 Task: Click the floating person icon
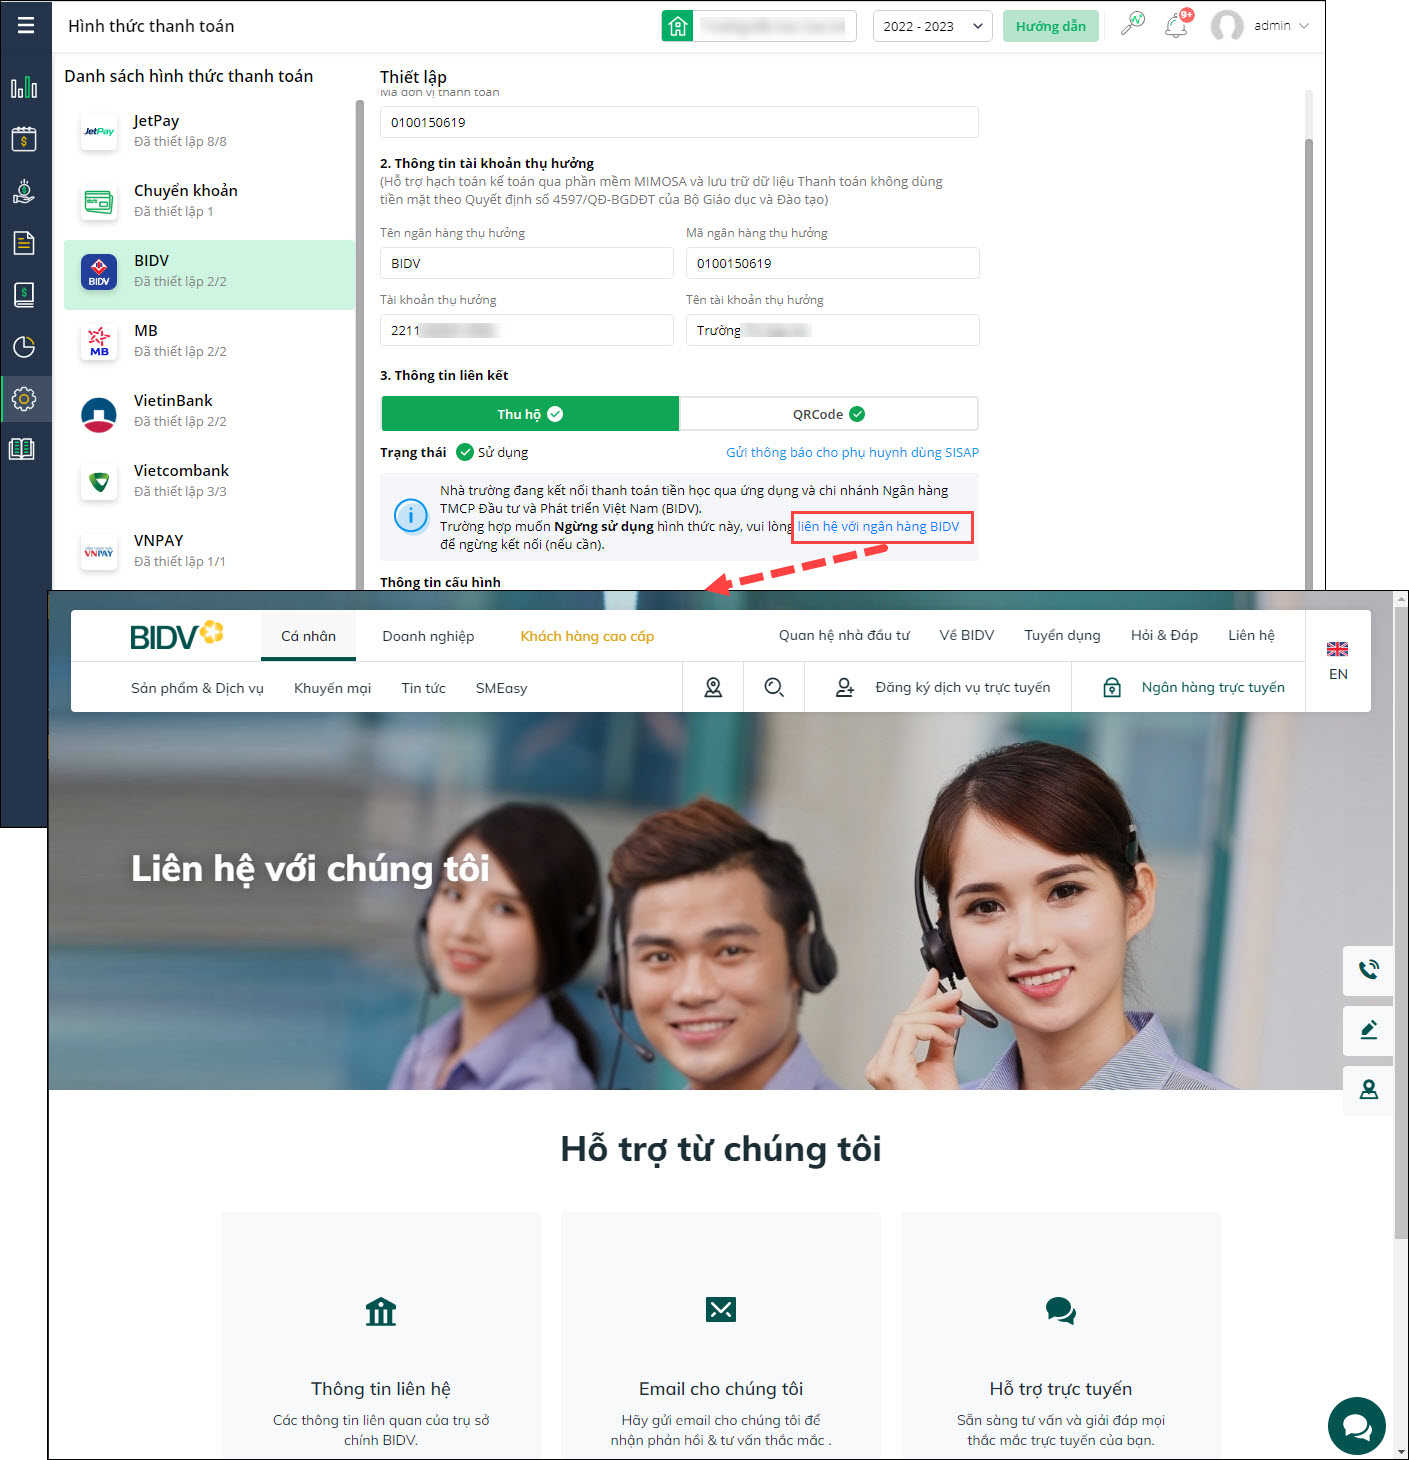[x=1369, y=1090]
